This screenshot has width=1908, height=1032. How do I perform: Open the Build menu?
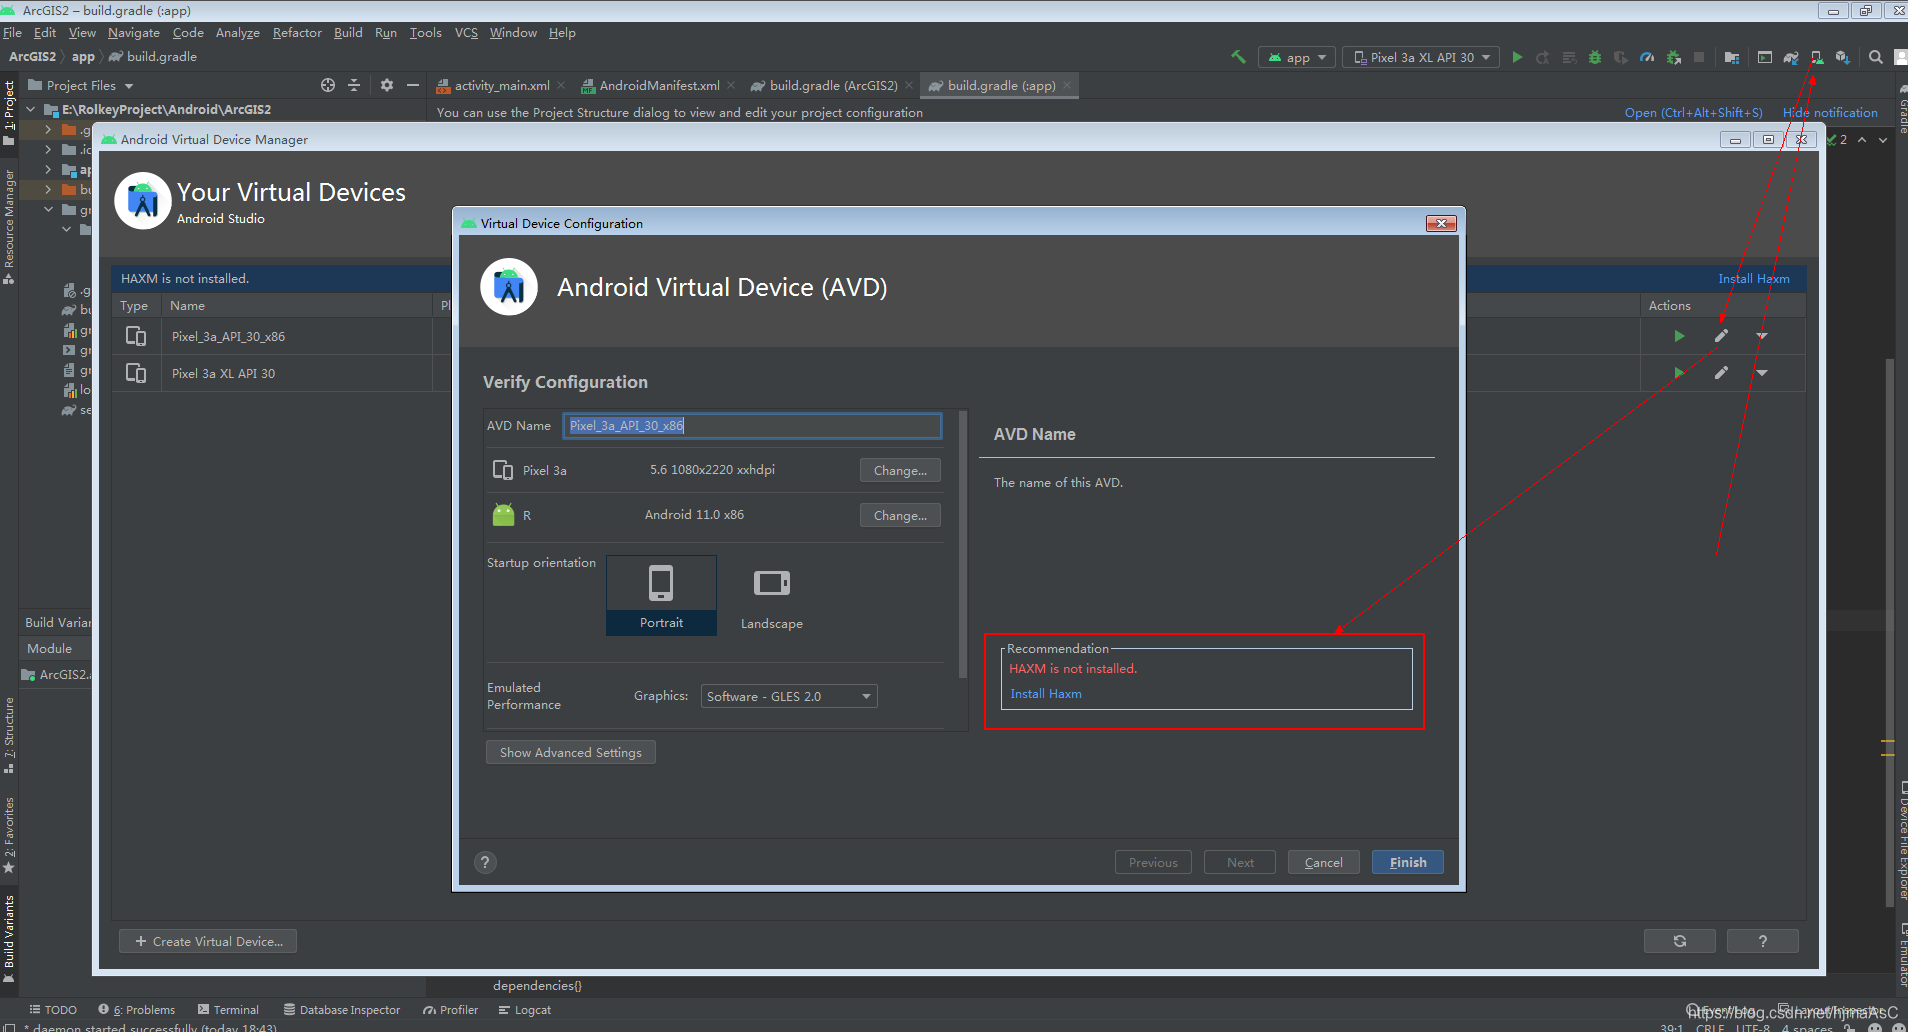348,33
